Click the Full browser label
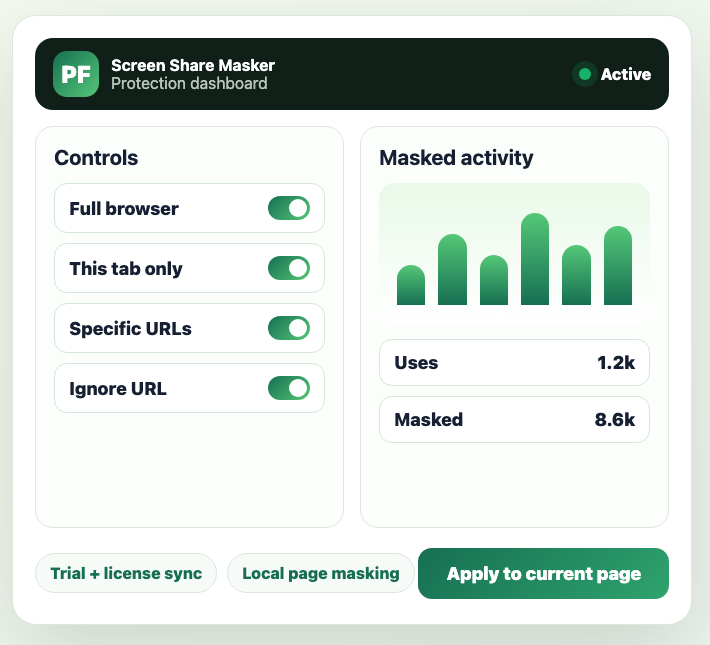Image resolution: width=710 pixels, height=645 pixels. 124,209
